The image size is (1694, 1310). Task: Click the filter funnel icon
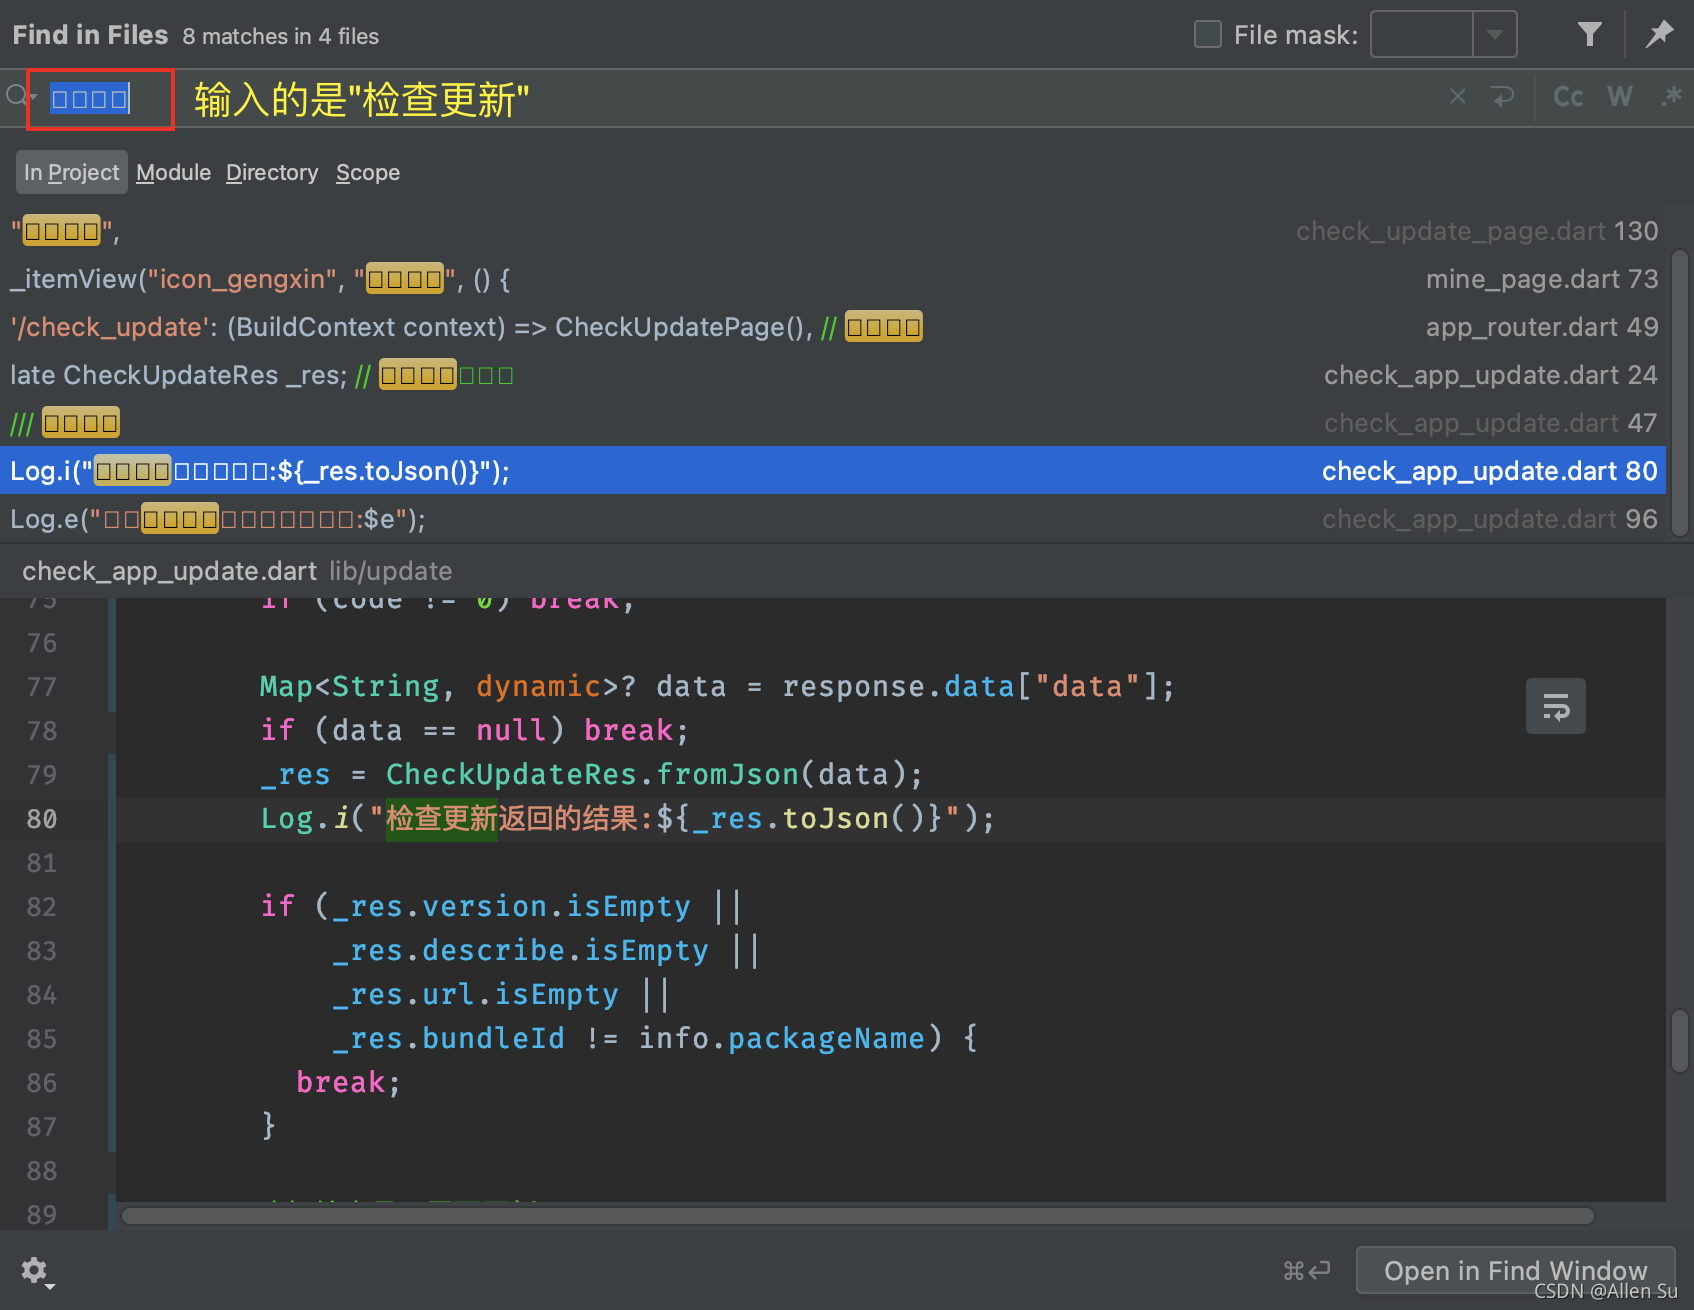point(1589,35)
